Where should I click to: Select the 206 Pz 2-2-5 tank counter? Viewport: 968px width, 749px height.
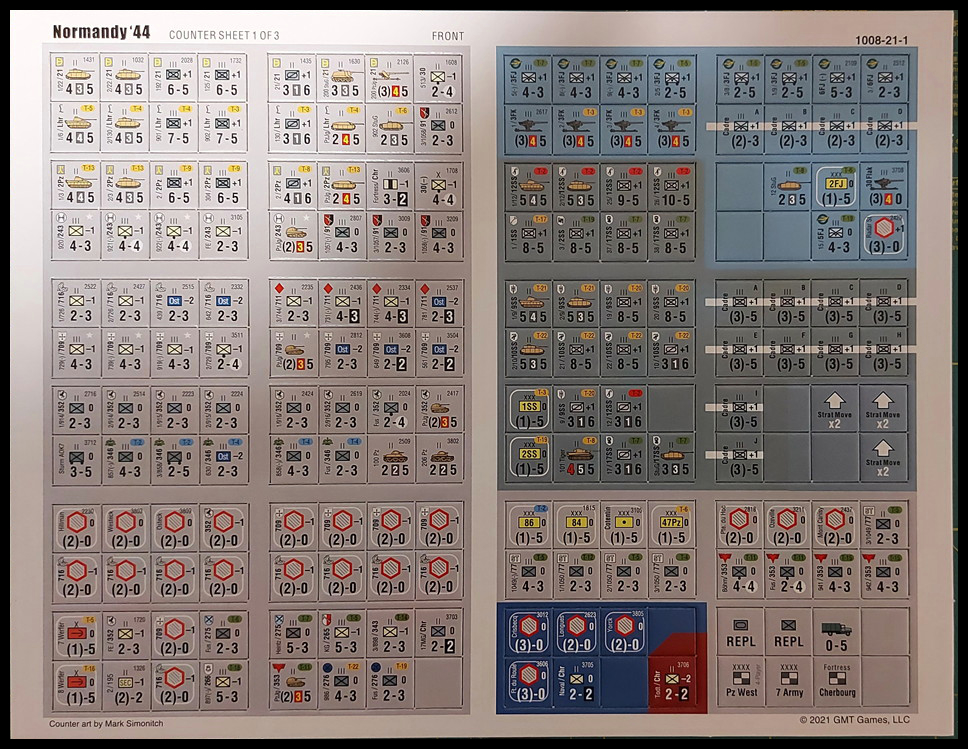pos(439,458)
